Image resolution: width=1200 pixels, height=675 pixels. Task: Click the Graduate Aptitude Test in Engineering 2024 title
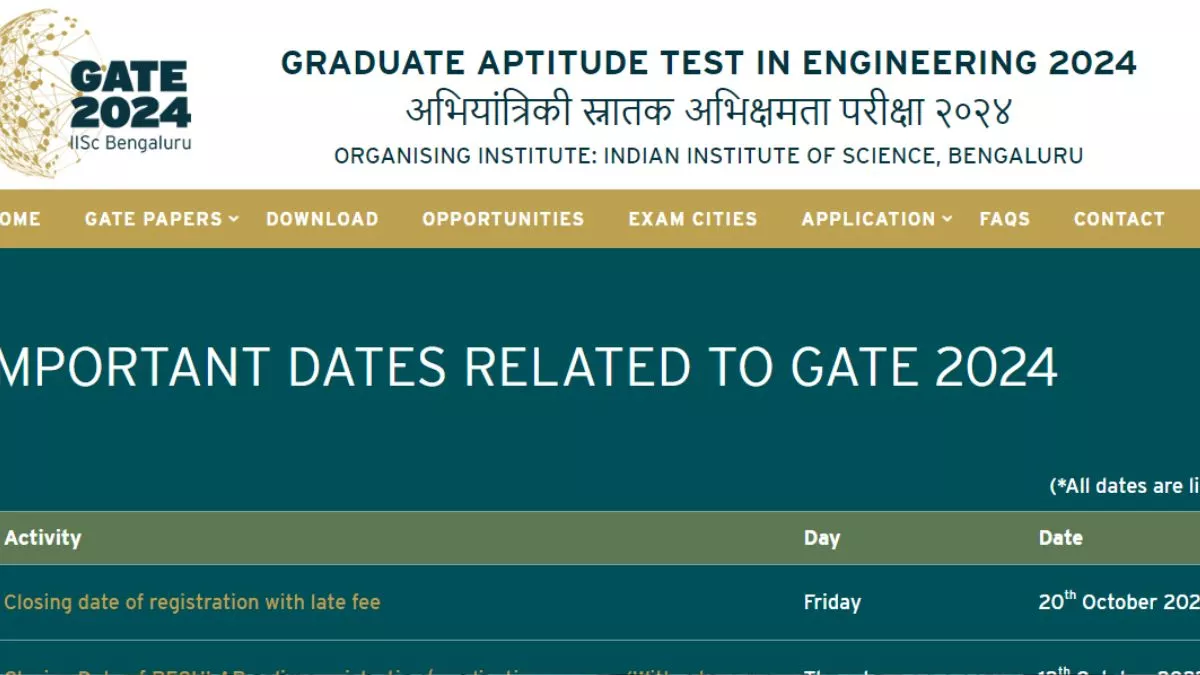[x=708, y=63]
